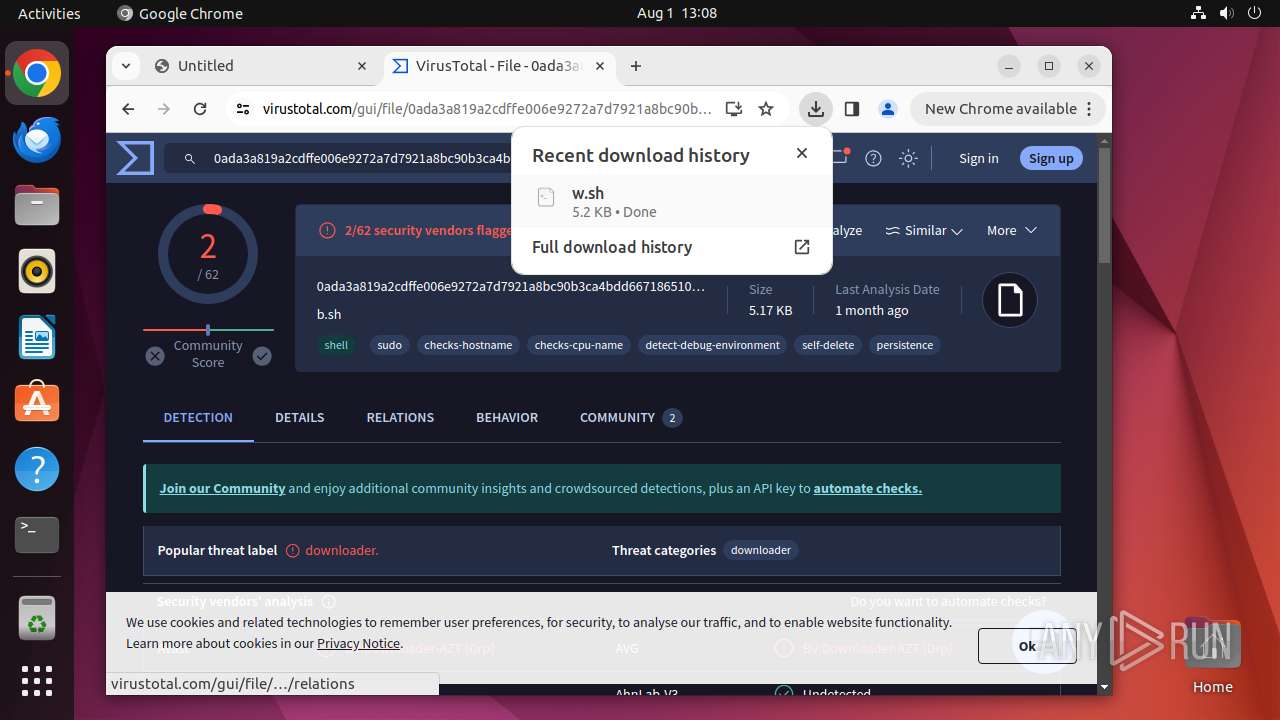Switch to the COMMUNITY tab
Image resolution: width=1280 pixels, height=720 pixels.
tap(630, 417)
